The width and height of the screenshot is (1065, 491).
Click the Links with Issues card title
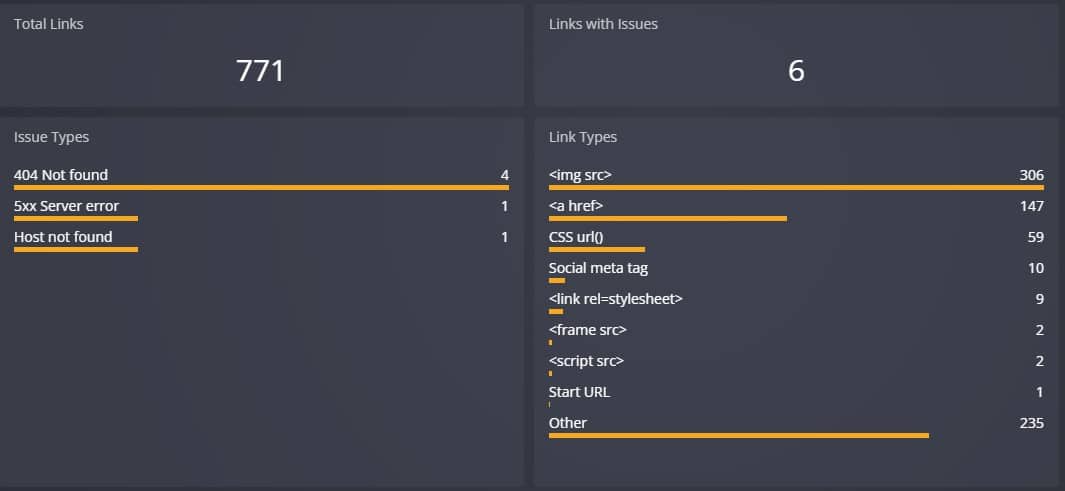click(x=603, y=24)
